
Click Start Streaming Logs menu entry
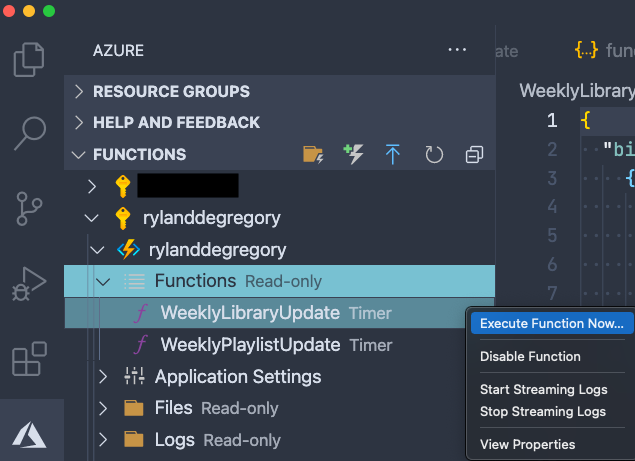543,389
